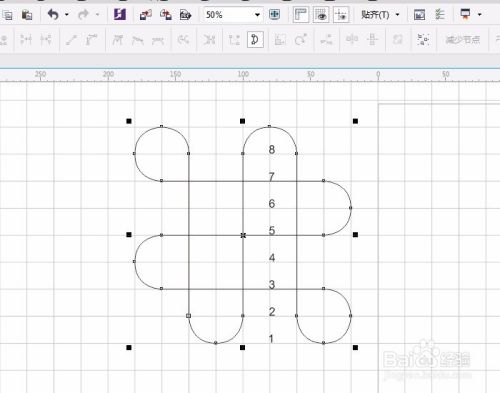The height and width of the screenshot is (393, 500).
Task: Click the Align Nodes icon
Action: tap(327, 40)
